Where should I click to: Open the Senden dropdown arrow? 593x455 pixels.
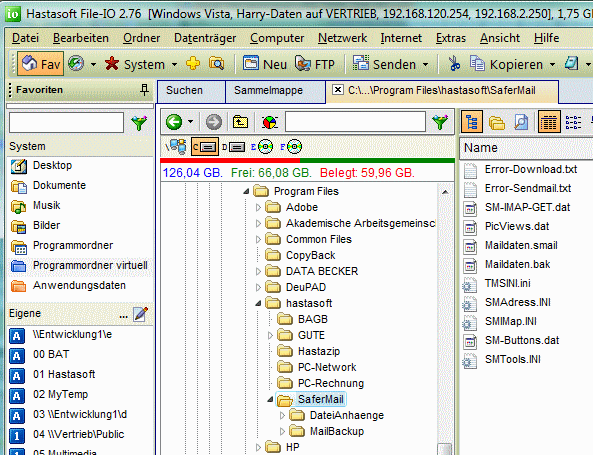click(425, 64)
